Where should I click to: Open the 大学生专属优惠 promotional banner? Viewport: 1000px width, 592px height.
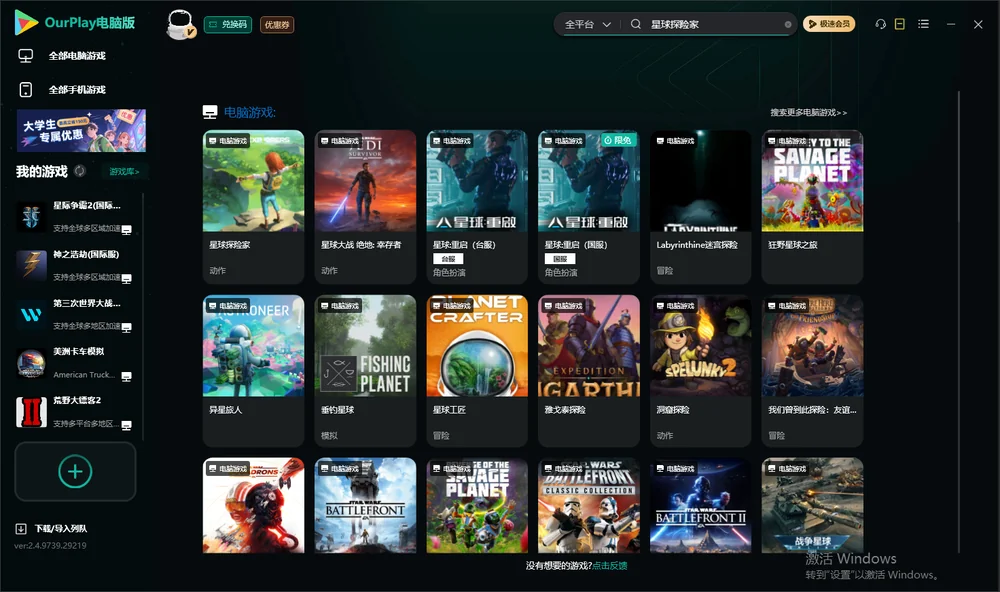pyautogui.click(x=82, y=131)
